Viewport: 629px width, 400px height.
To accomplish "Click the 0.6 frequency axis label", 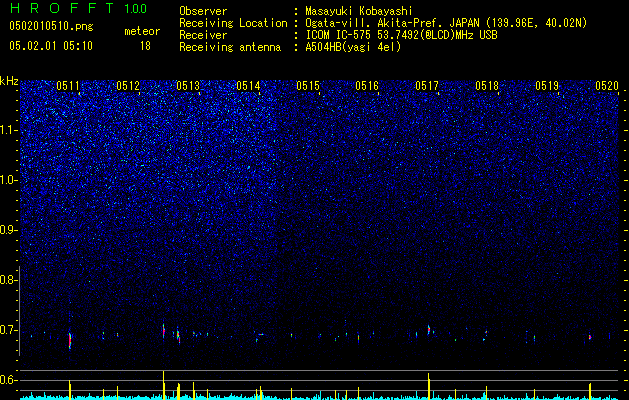I will (8, 380).
